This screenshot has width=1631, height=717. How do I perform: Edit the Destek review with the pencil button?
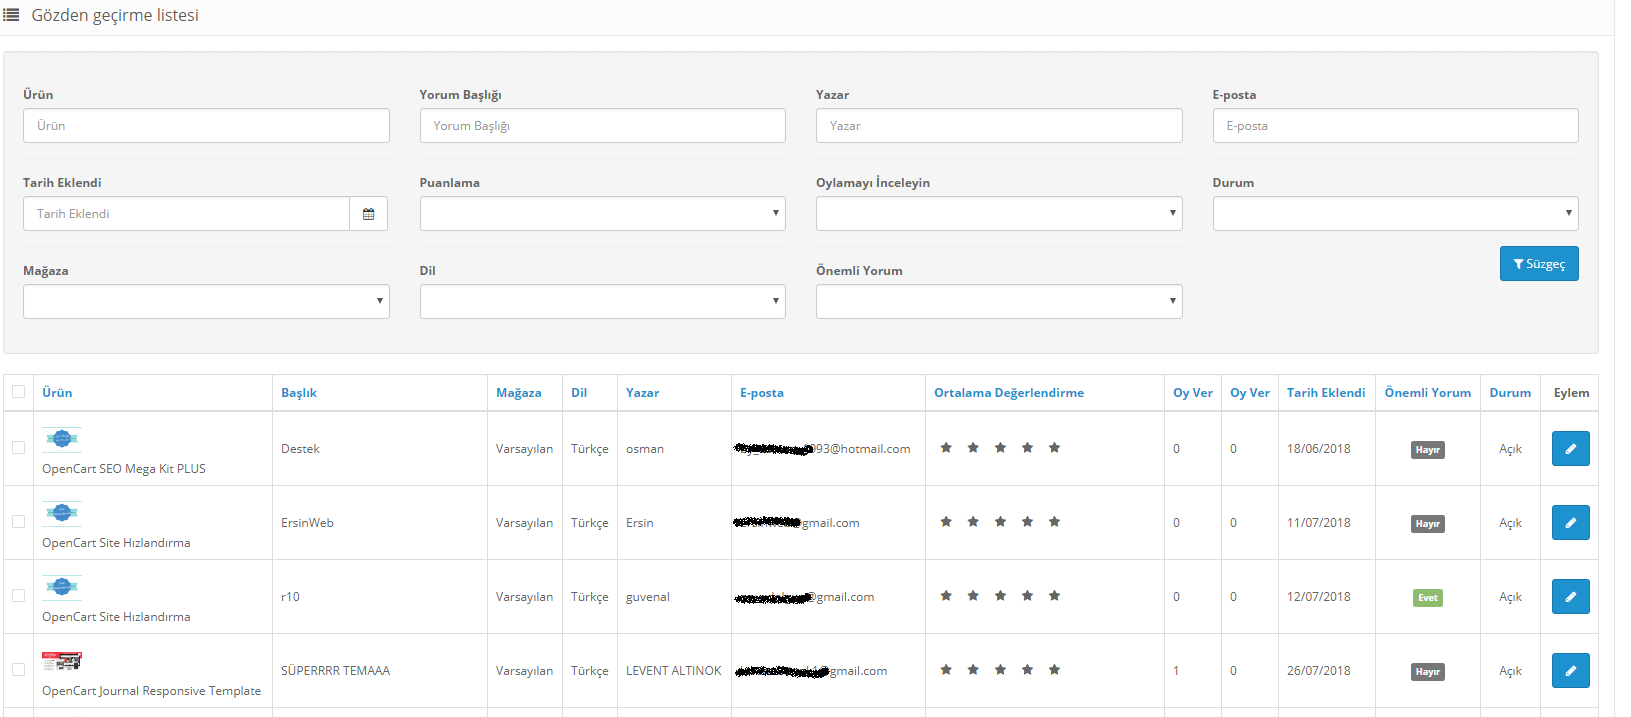click(1570, 449)
